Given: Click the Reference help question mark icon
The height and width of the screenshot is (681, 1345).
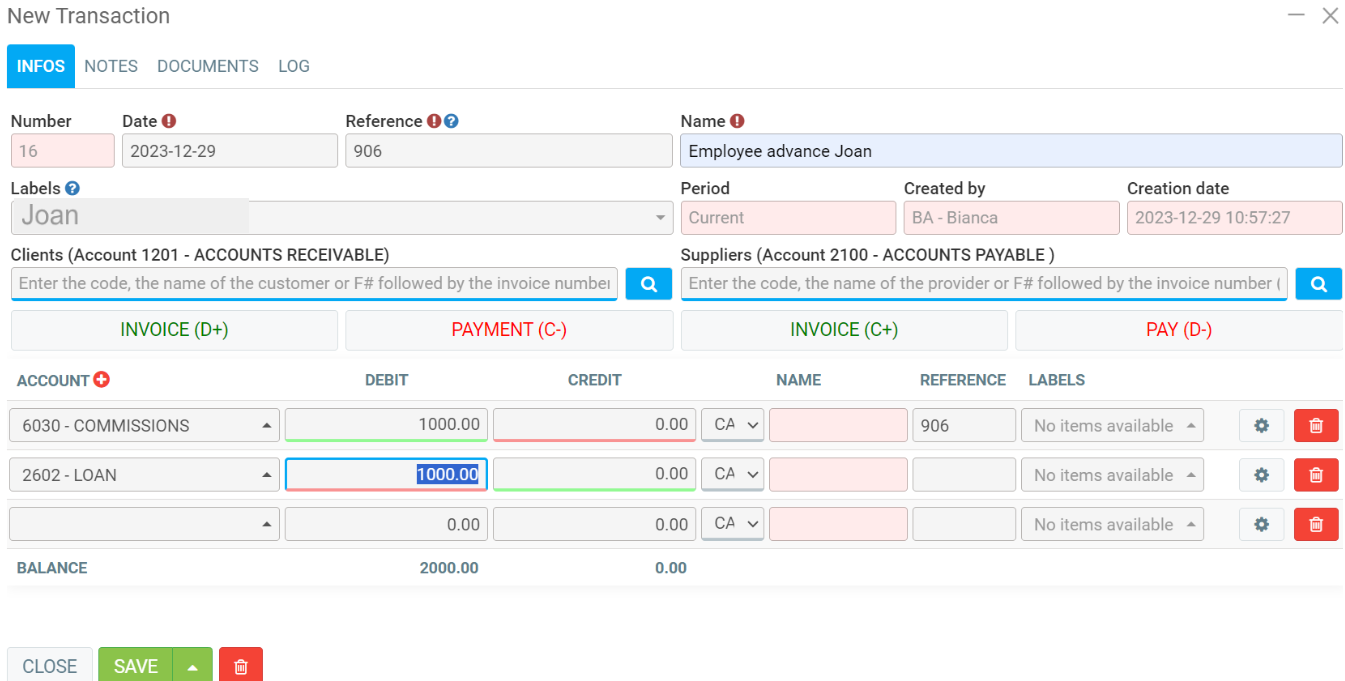Looking at the screenshot, I should [451, 121].
